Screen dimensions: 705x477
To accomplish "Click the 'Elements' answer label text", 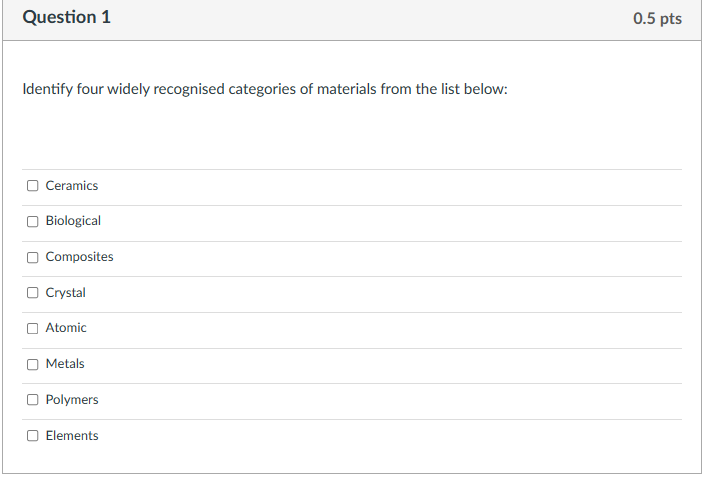I will [x=72, y=436].
